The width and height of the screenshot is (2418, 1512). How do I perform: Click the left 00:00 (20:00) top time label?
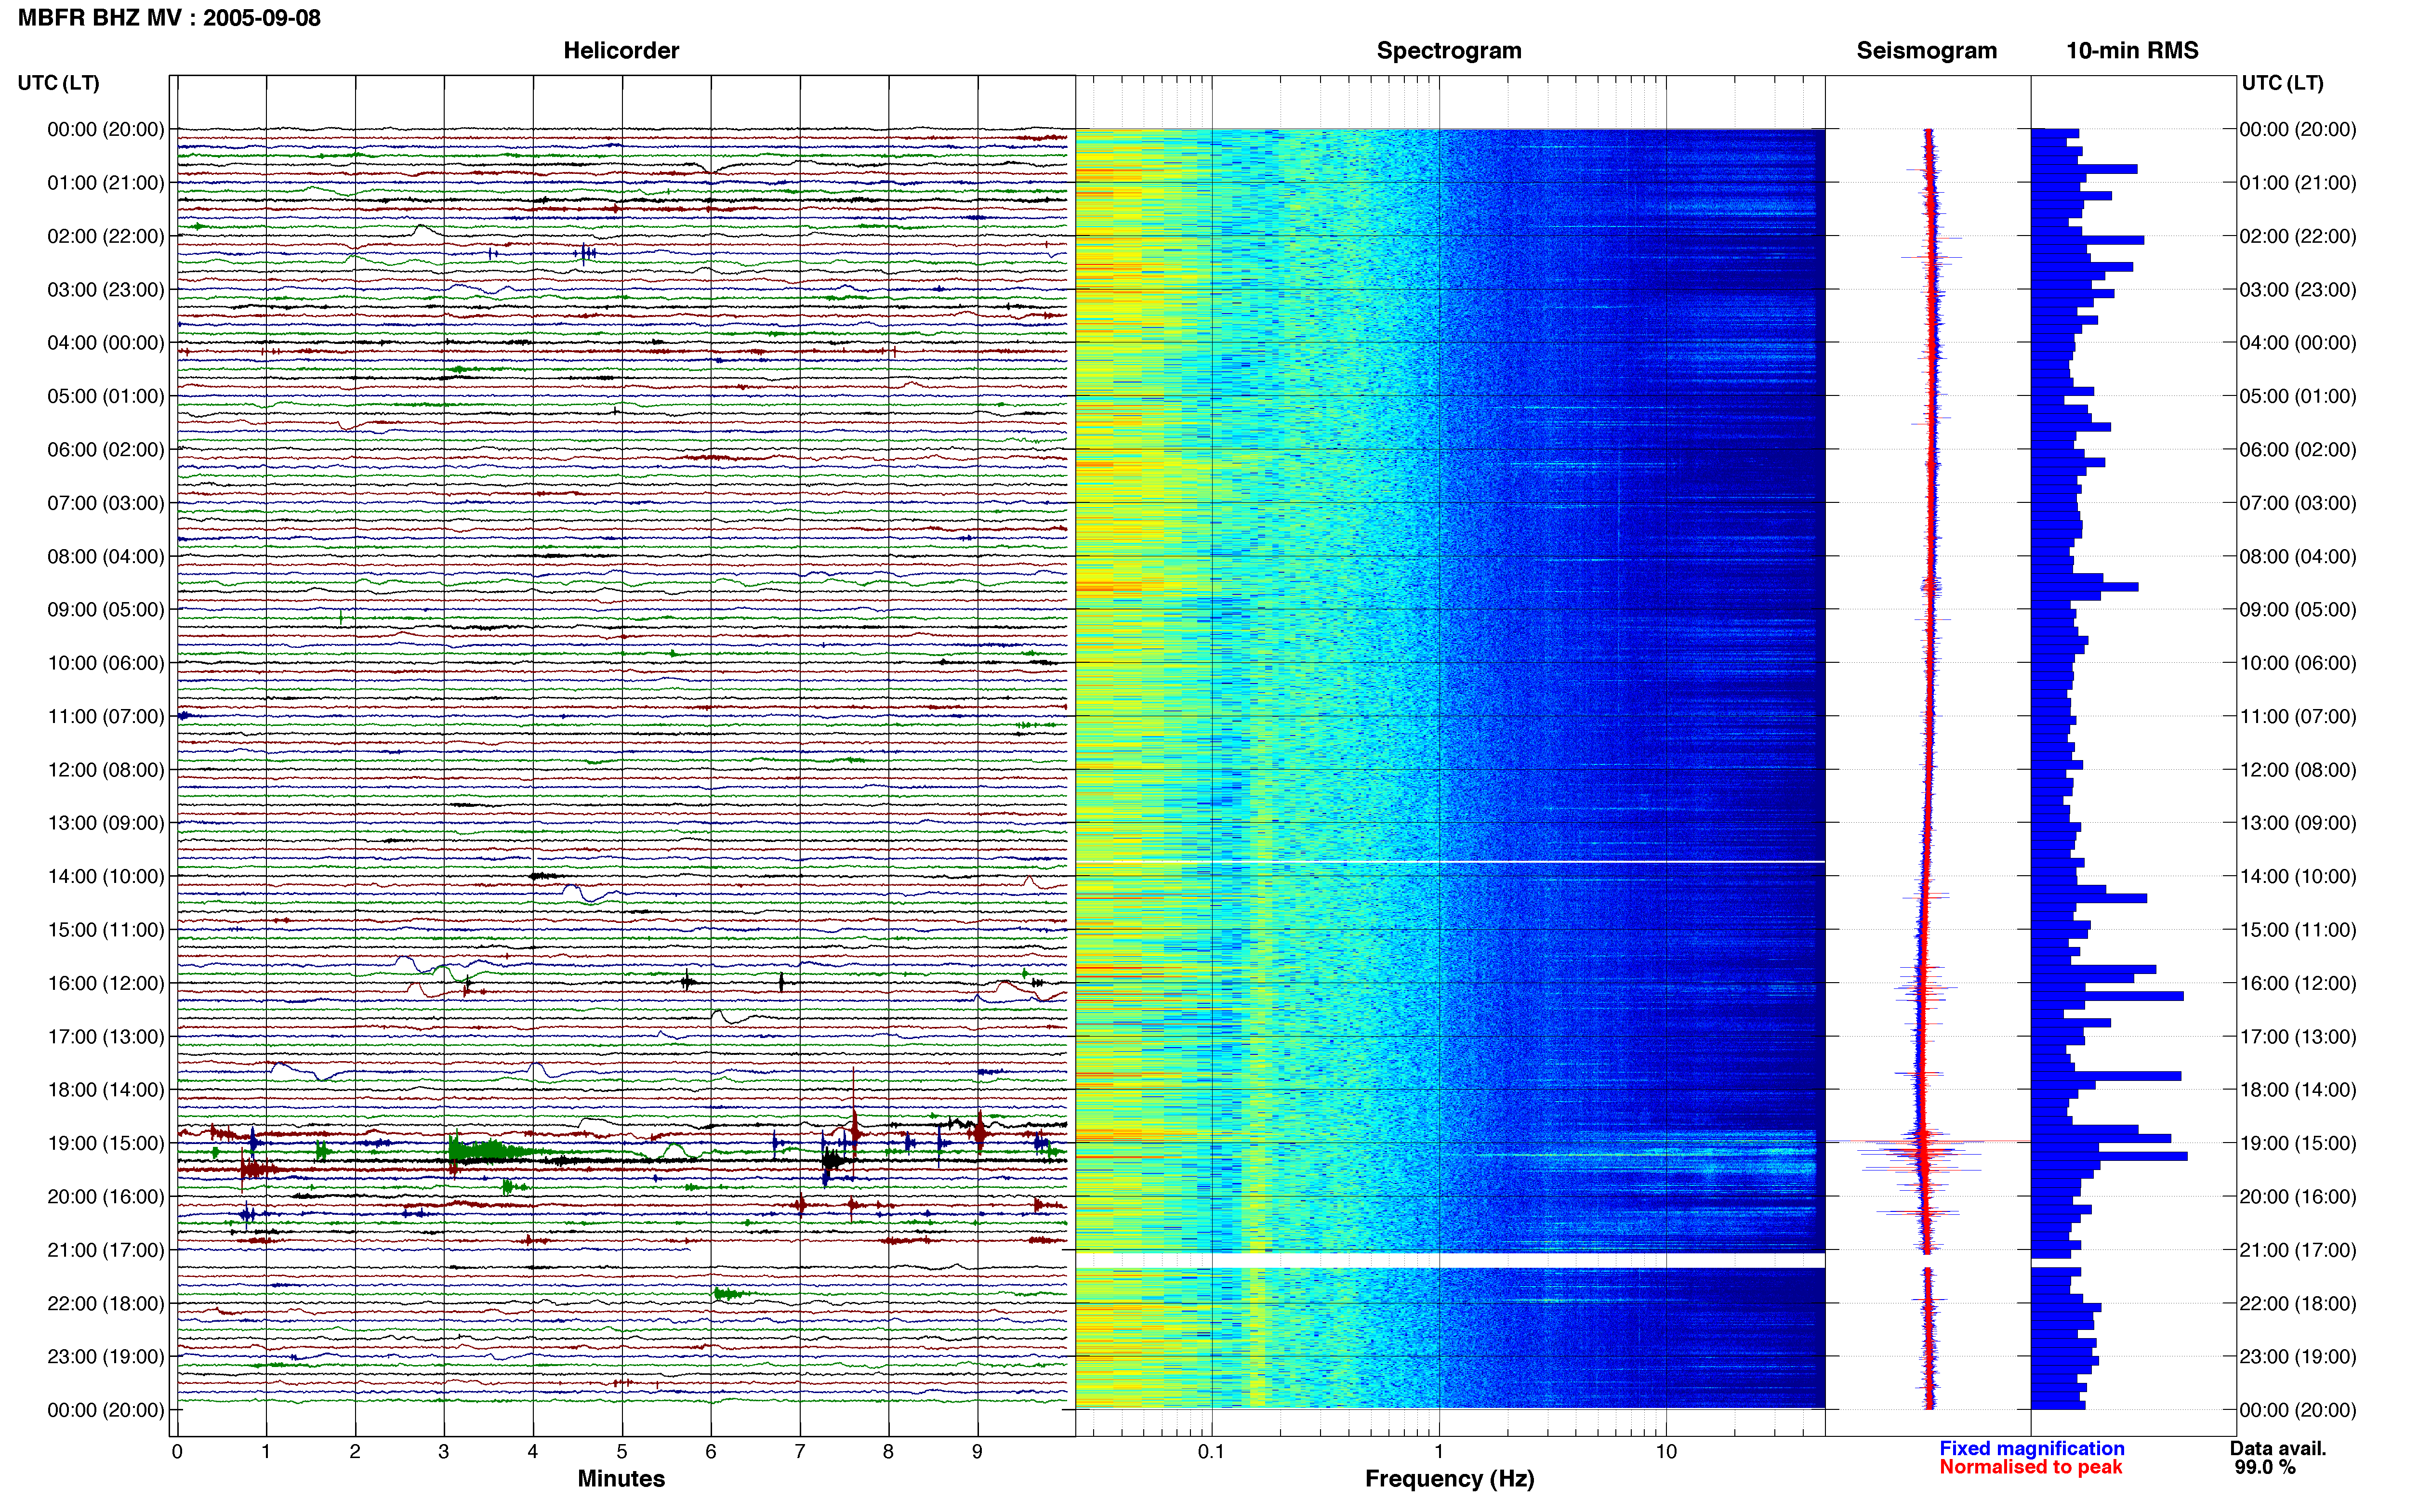tap(106, 129)
